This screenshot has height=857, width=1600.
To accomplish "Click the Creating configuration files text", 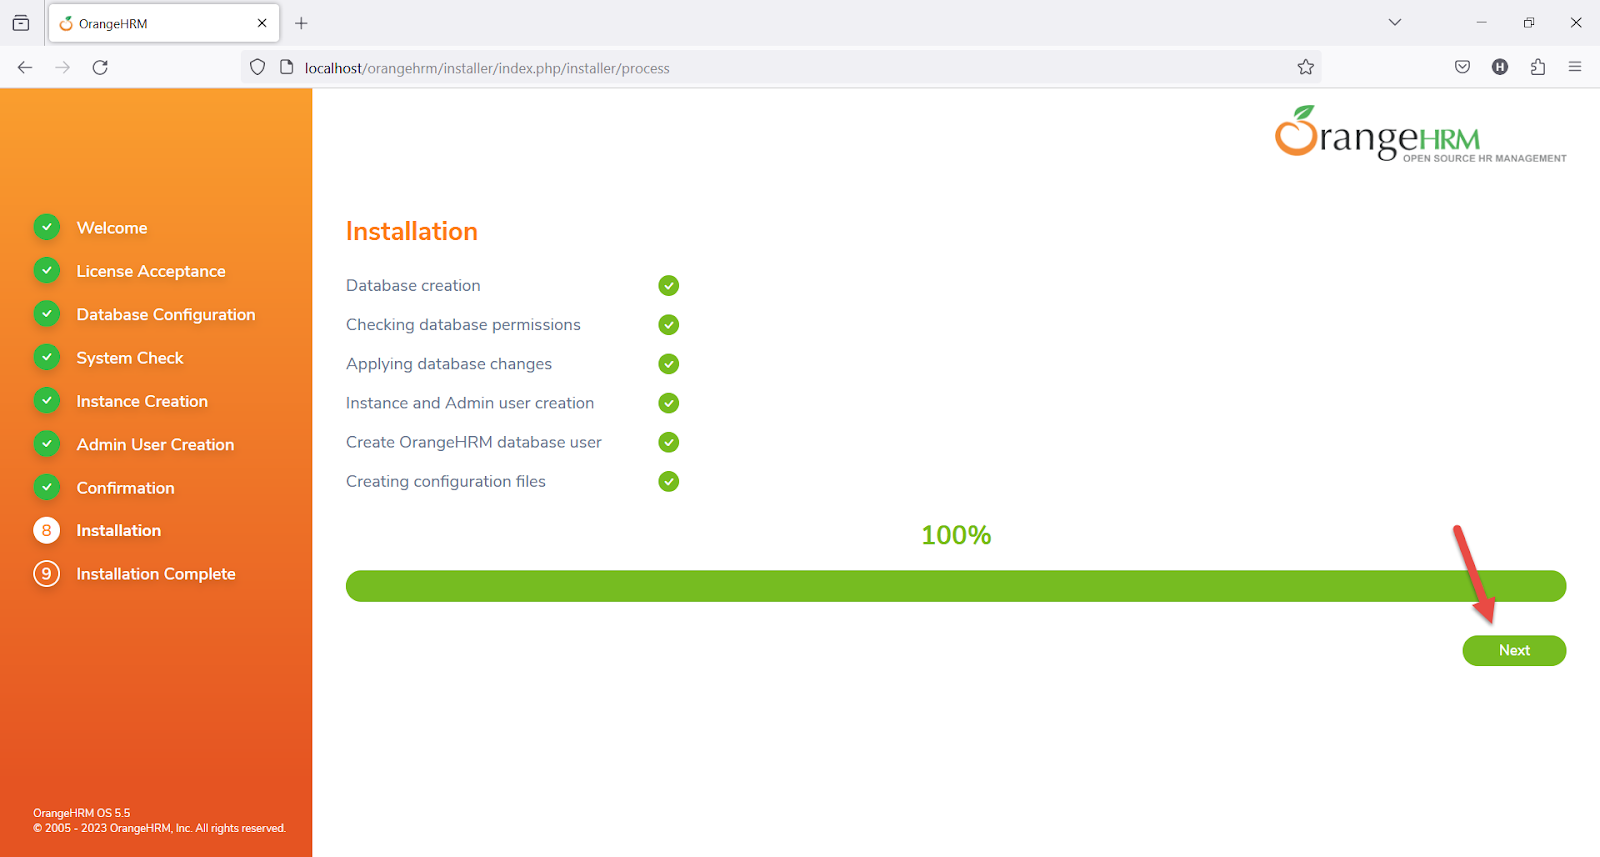I will pos(446,481).
